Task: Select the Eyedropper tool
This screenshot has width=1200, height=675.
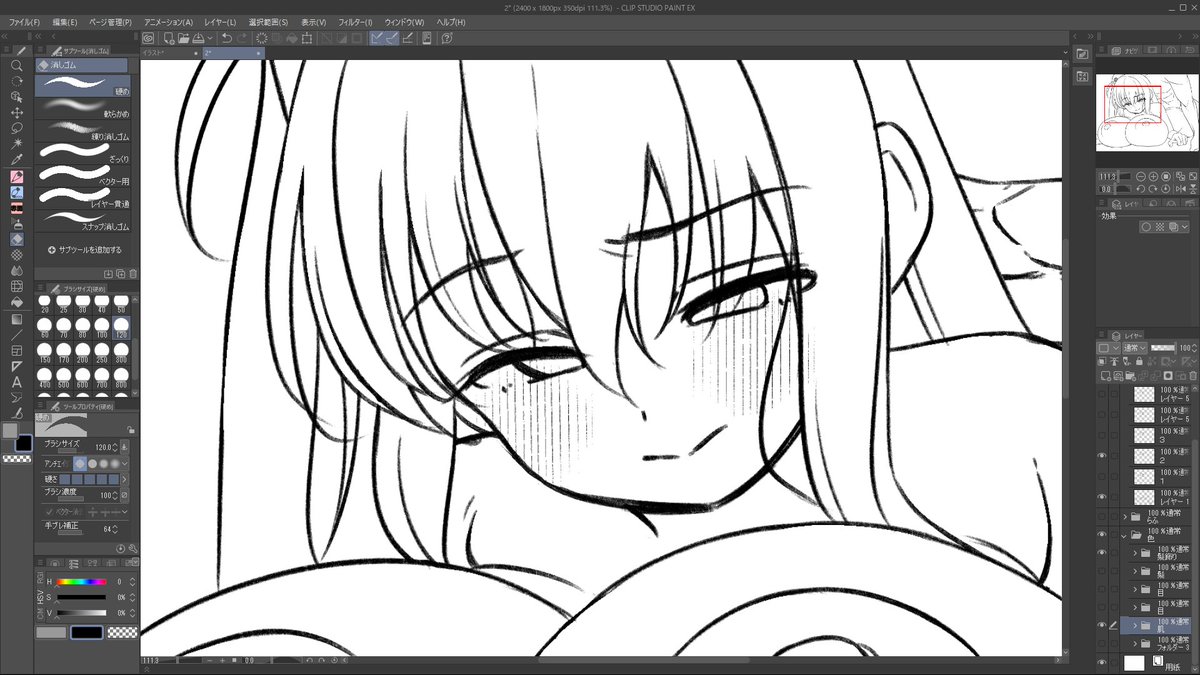Action: 17,160
